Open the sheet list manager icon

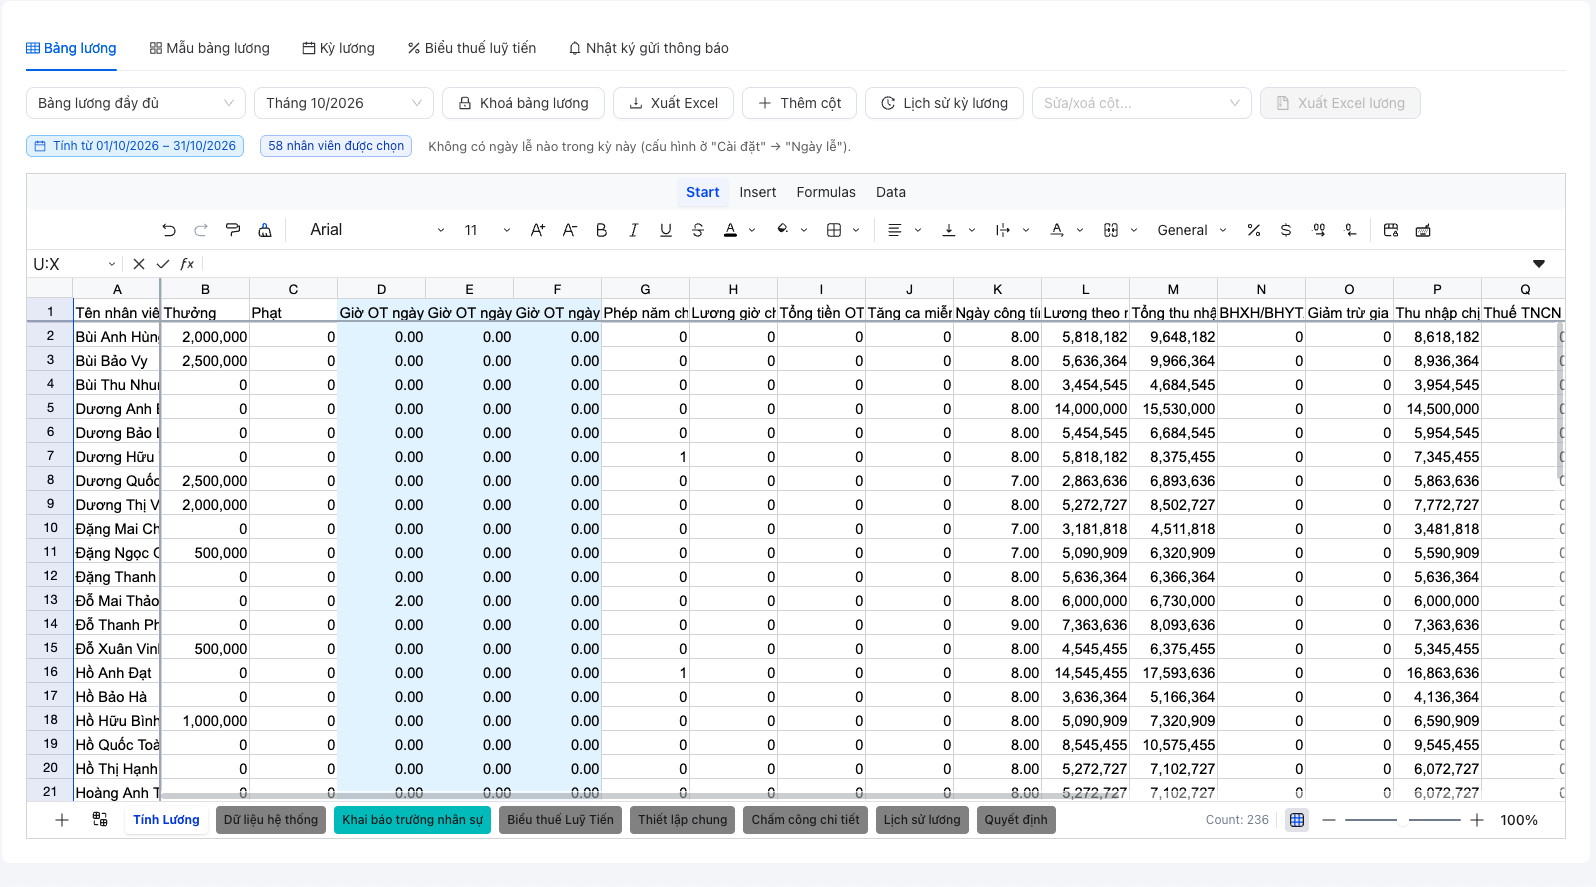coord(100,820)
